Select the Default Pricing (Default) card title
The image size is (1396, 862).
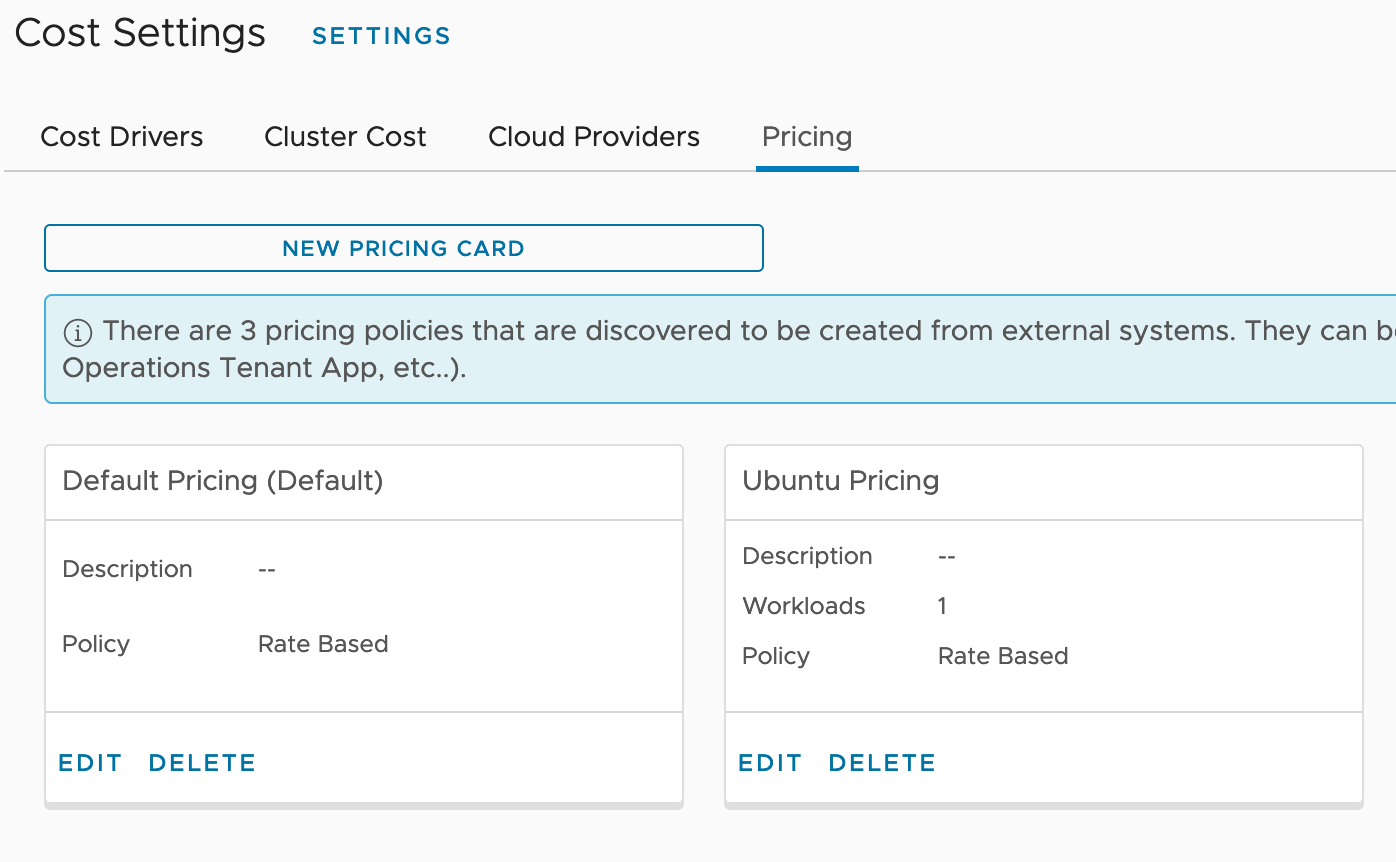pos(223,481)
